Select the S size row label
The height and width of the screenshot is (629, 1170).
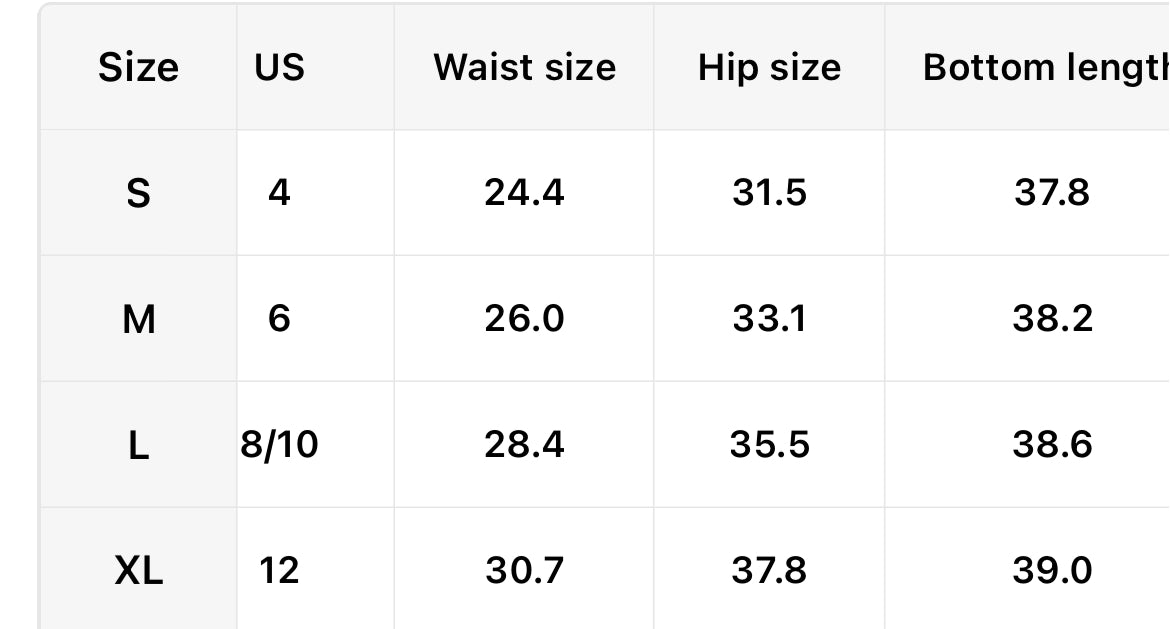point(138,192)
